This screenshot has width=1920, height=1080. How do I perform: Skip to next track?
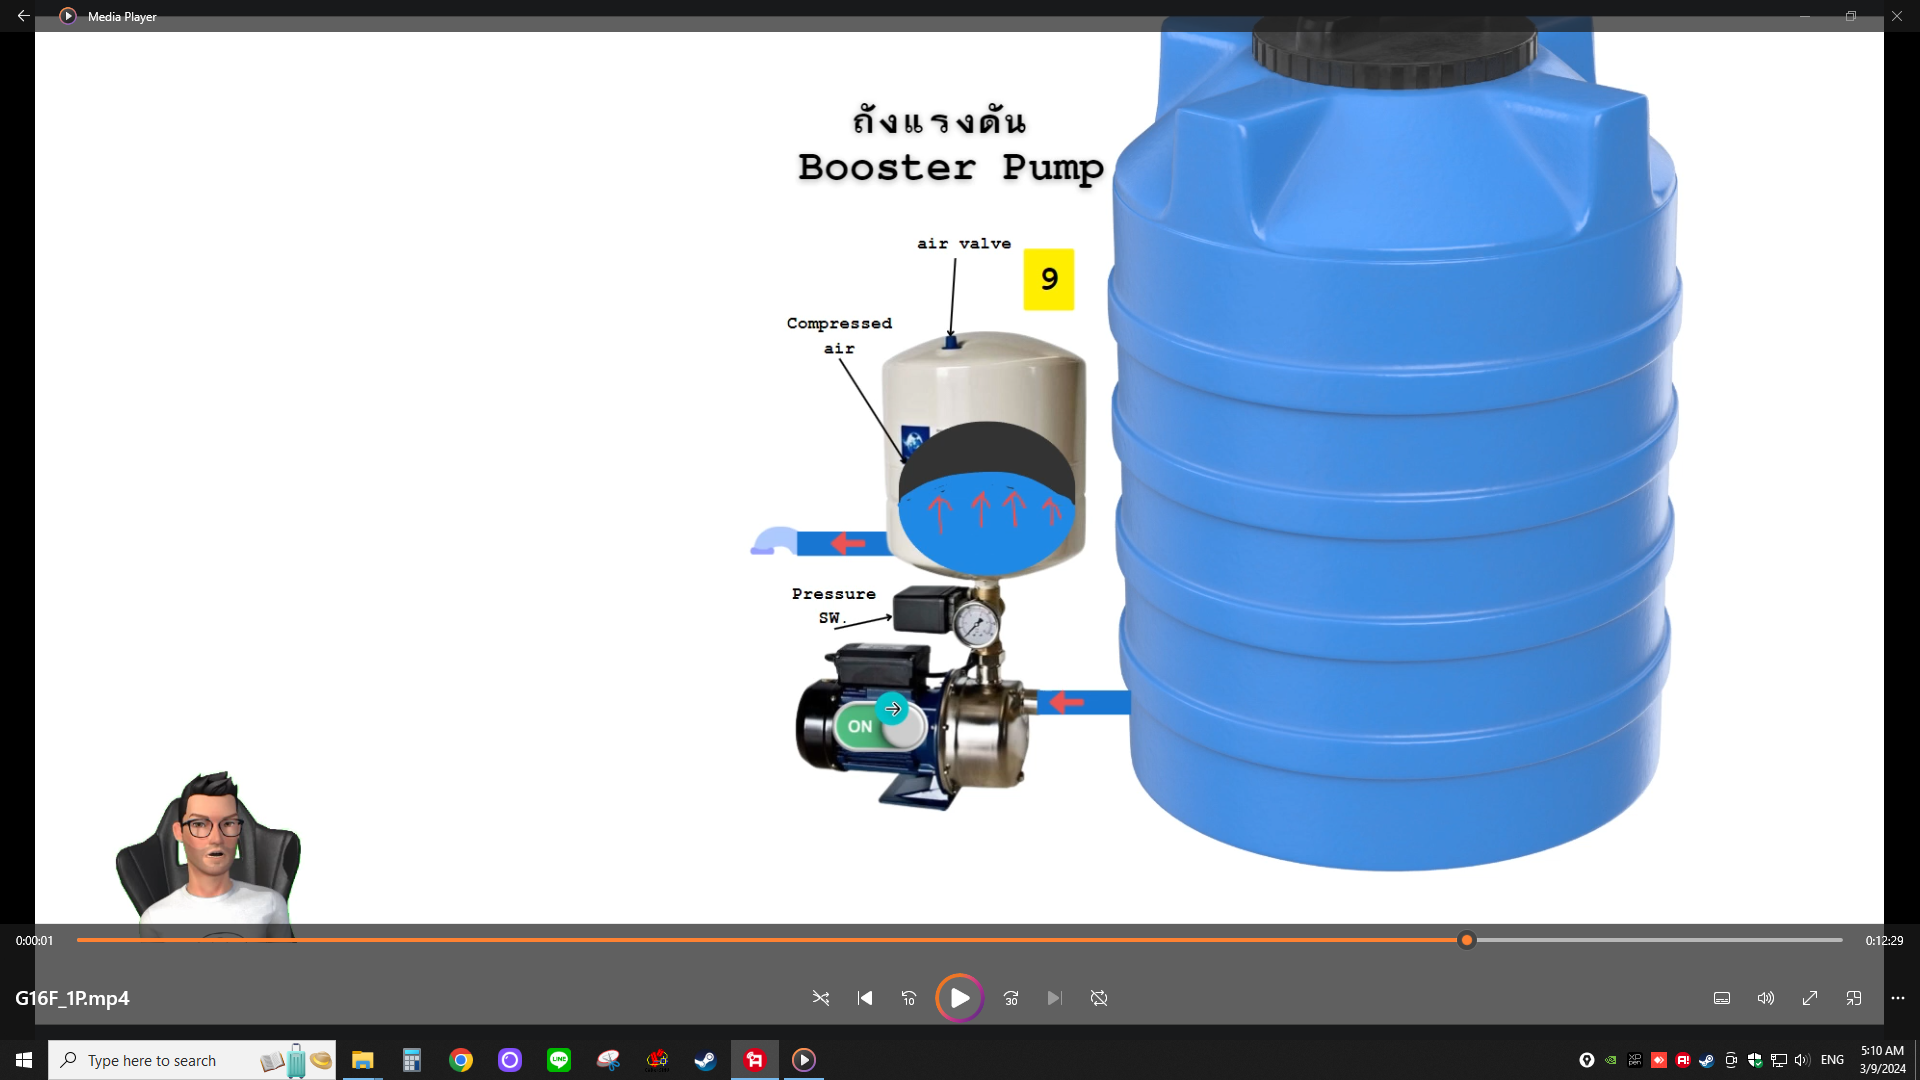tap(1055, 998)
